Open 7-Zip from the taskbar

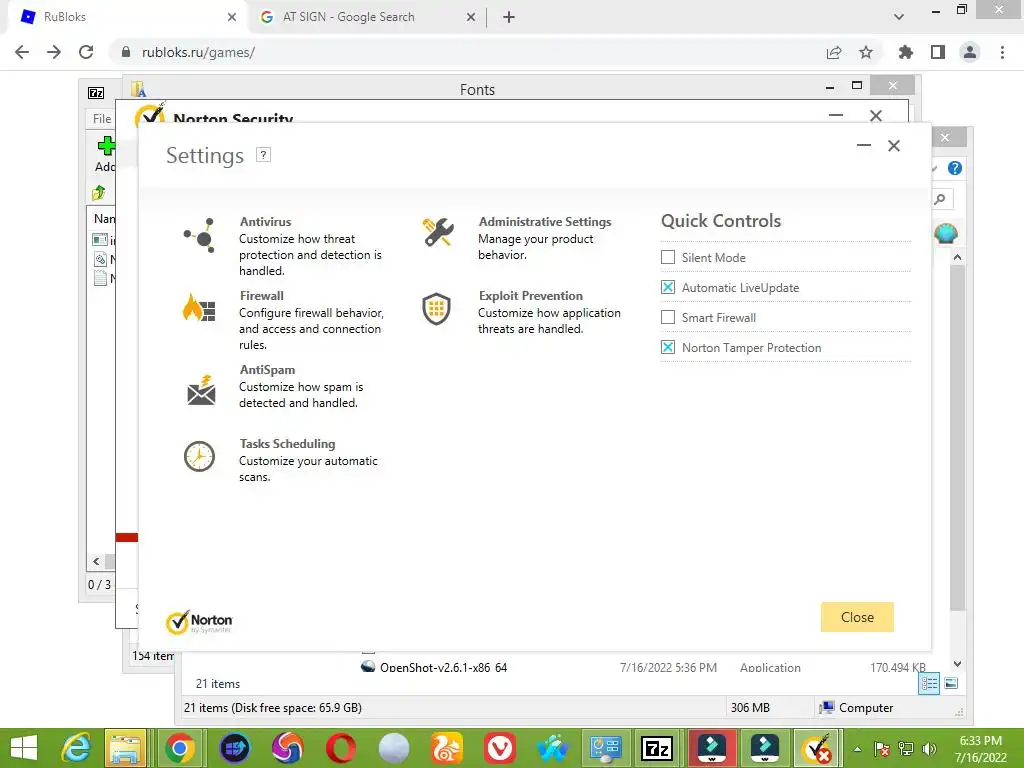pos(658,748)
